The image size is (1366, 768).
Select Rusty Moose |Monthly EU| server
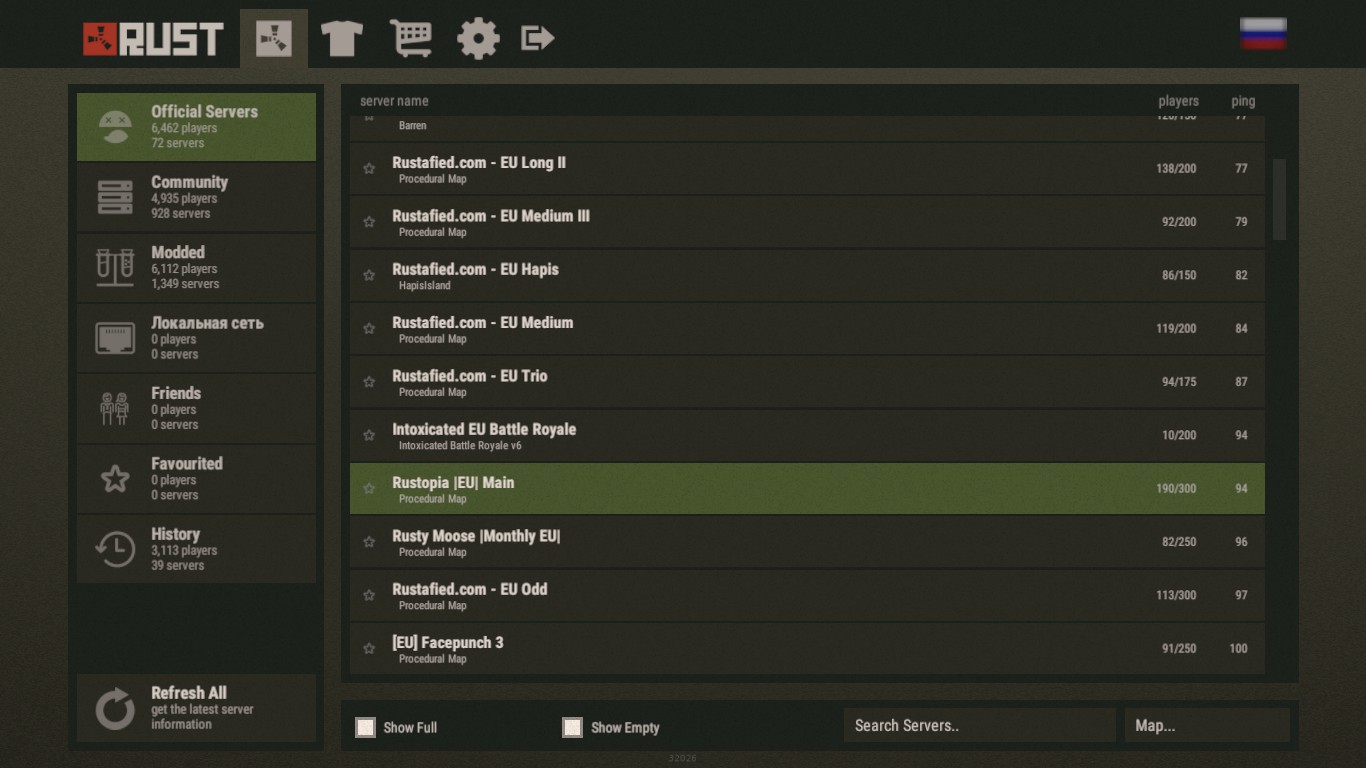click(807, 542)
